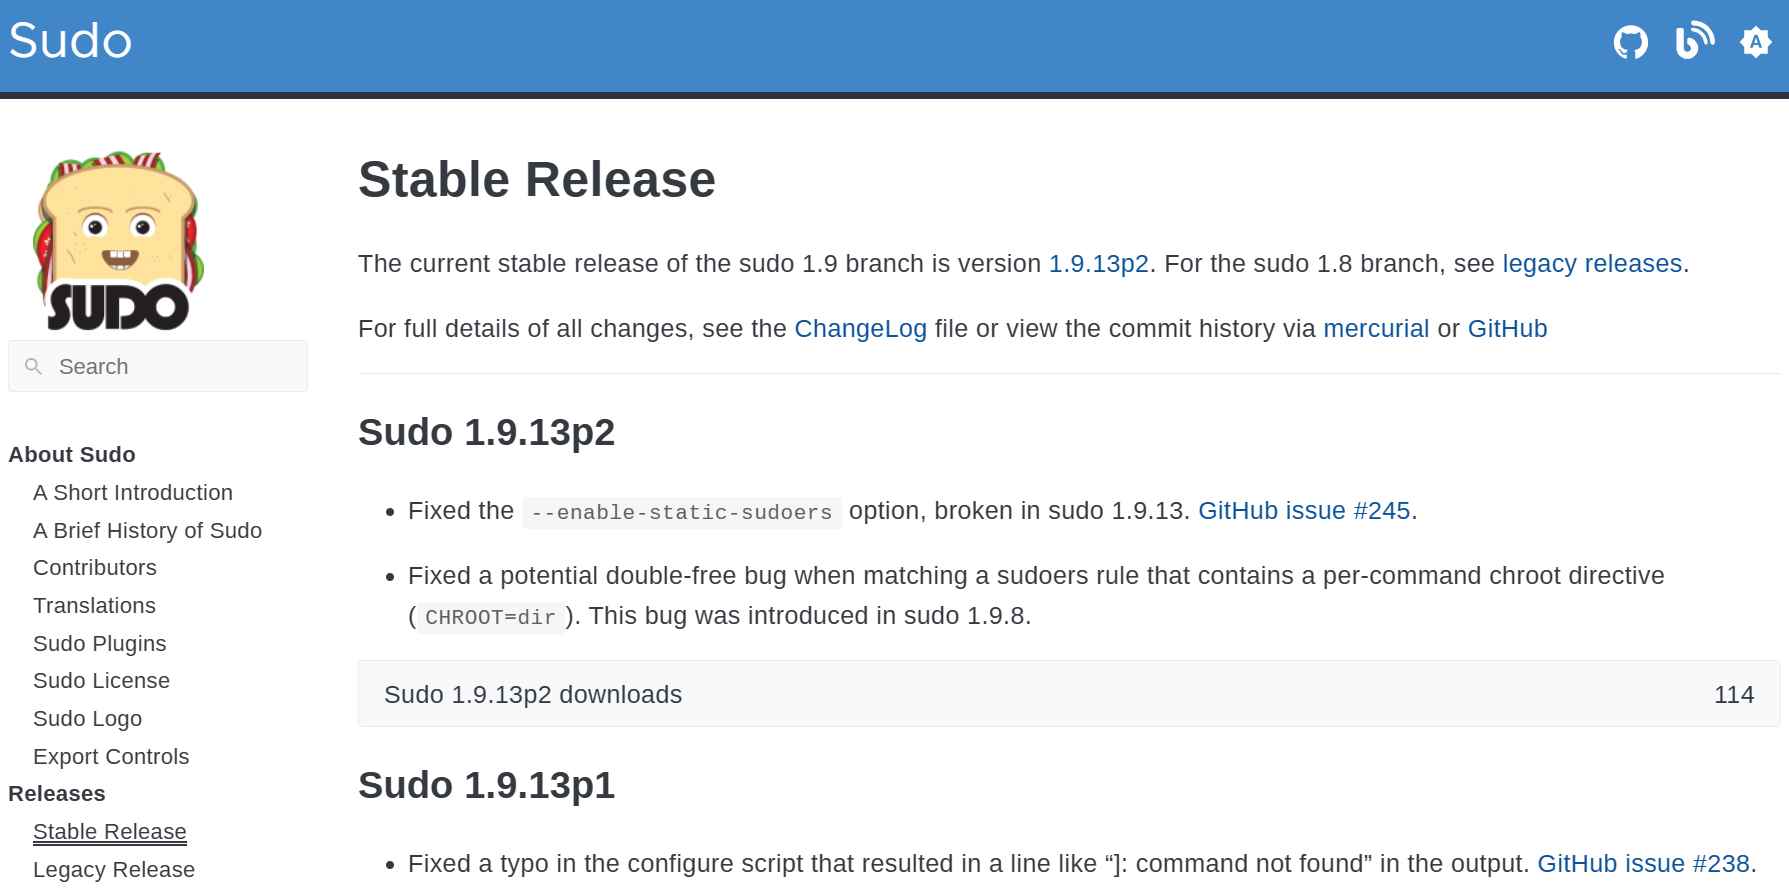Open the legacy releases link
The image size is (1789, 891).
(1591, 263)
